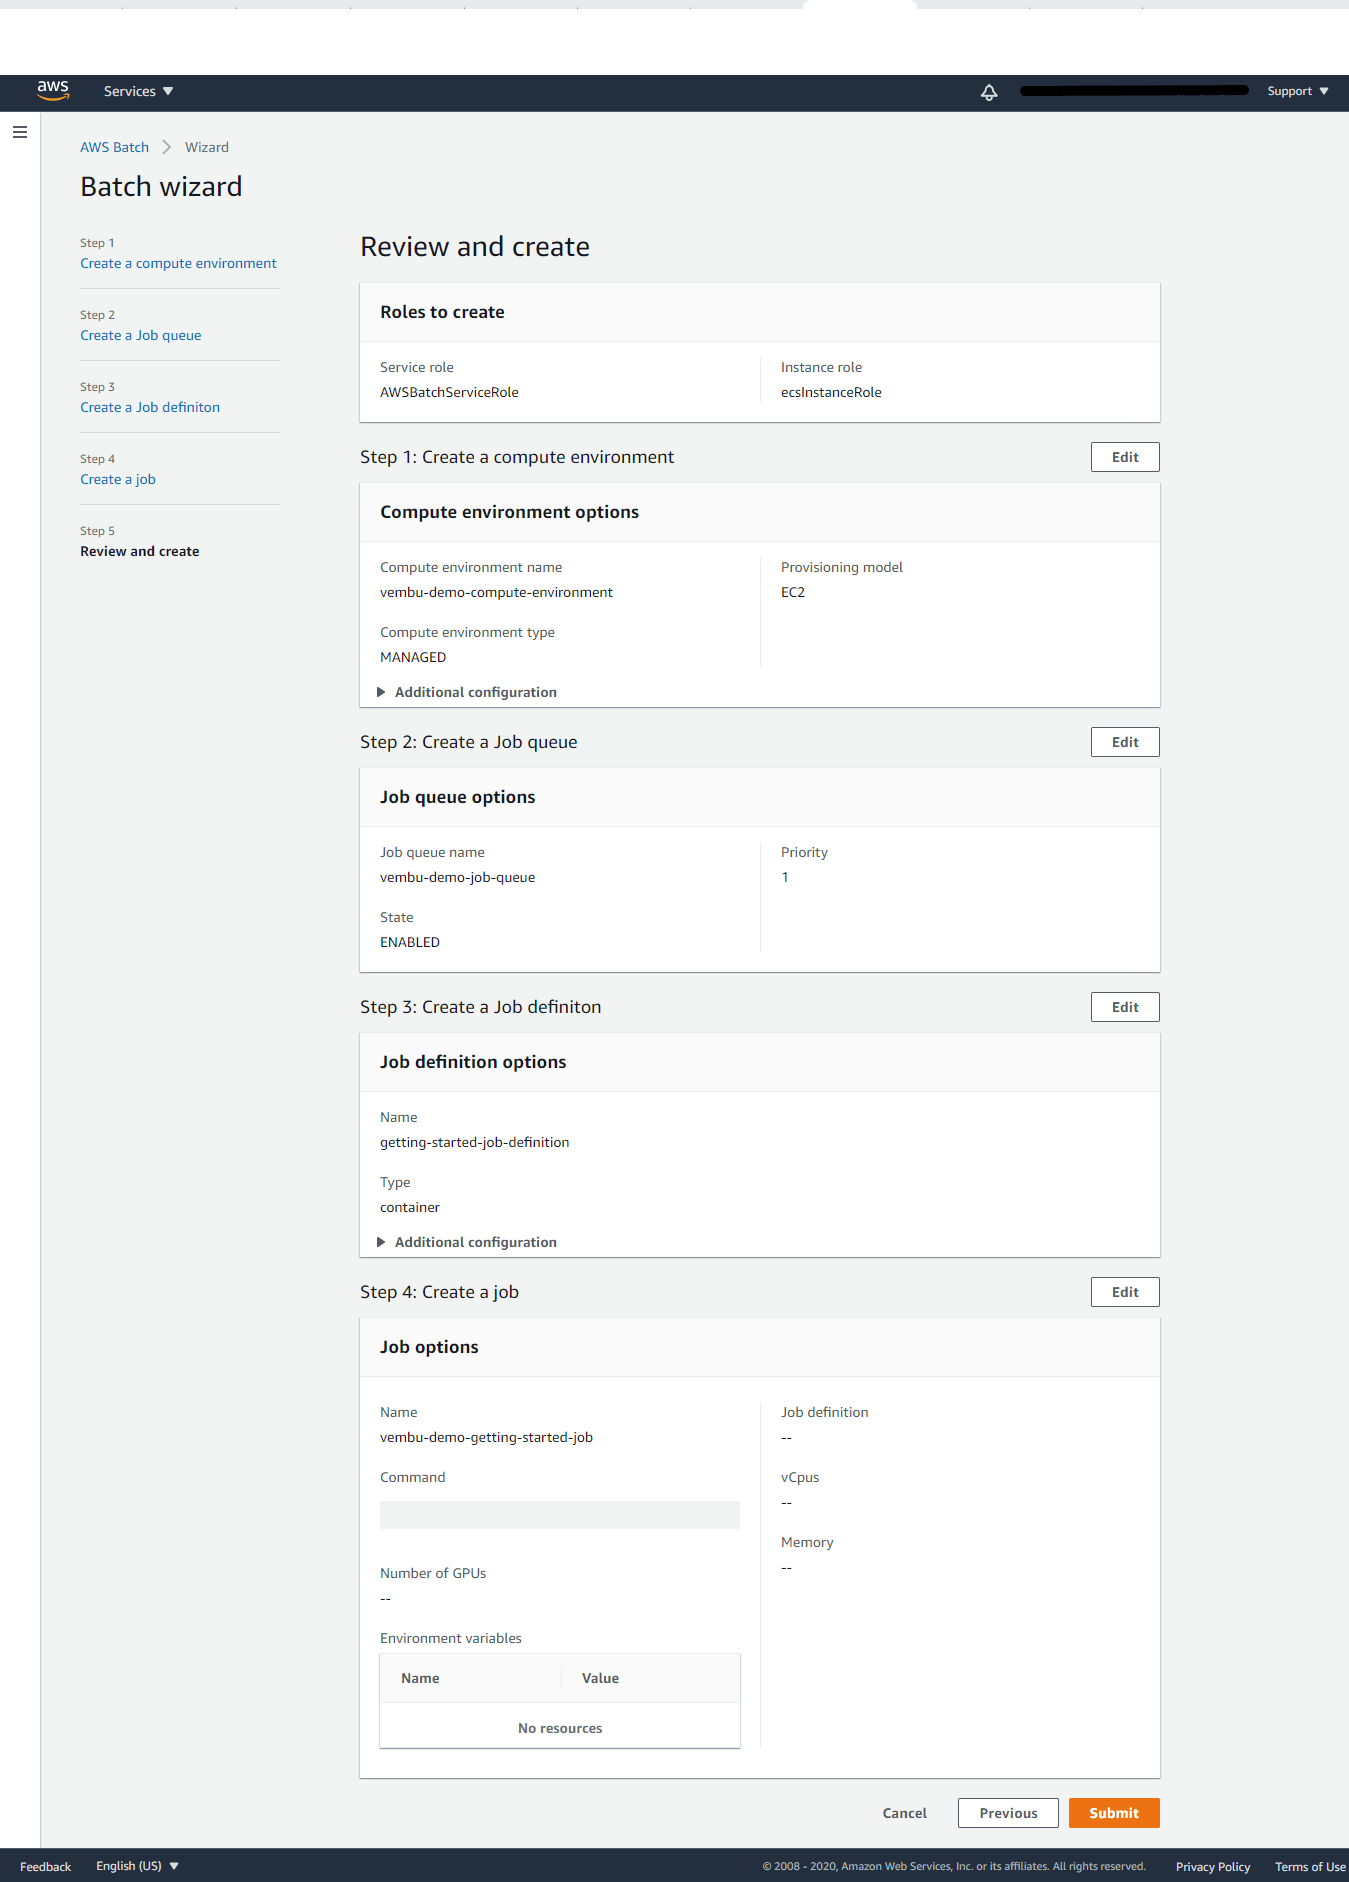Open the Privacy Policy link

point(1213,1867)
